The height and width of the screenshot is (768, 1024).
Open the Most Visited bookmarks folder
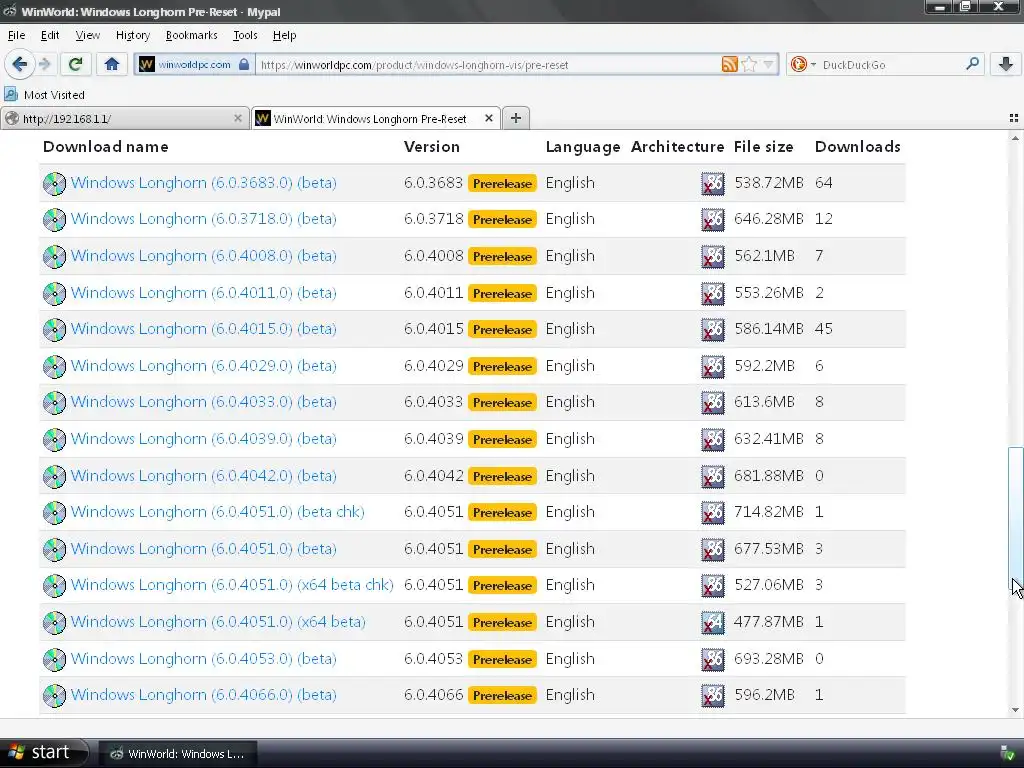tap(44, 95)
